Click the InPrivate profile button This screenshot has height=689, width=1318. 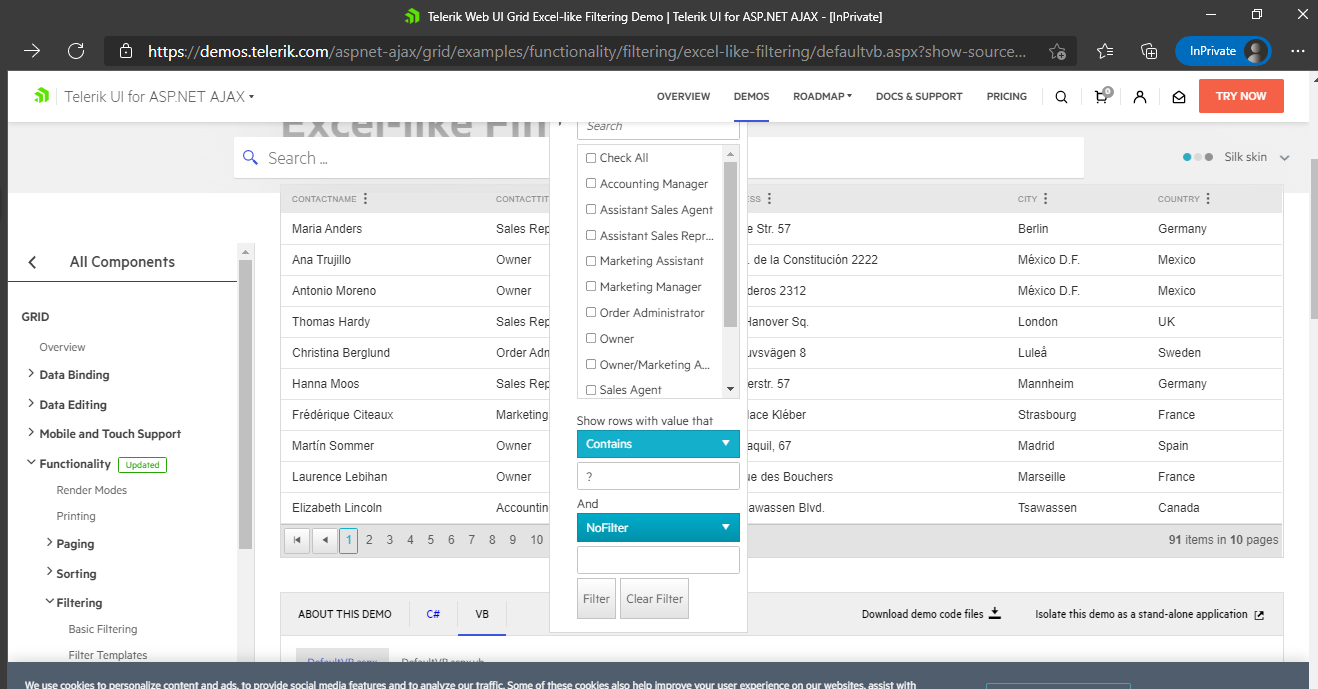[1222, 51]
